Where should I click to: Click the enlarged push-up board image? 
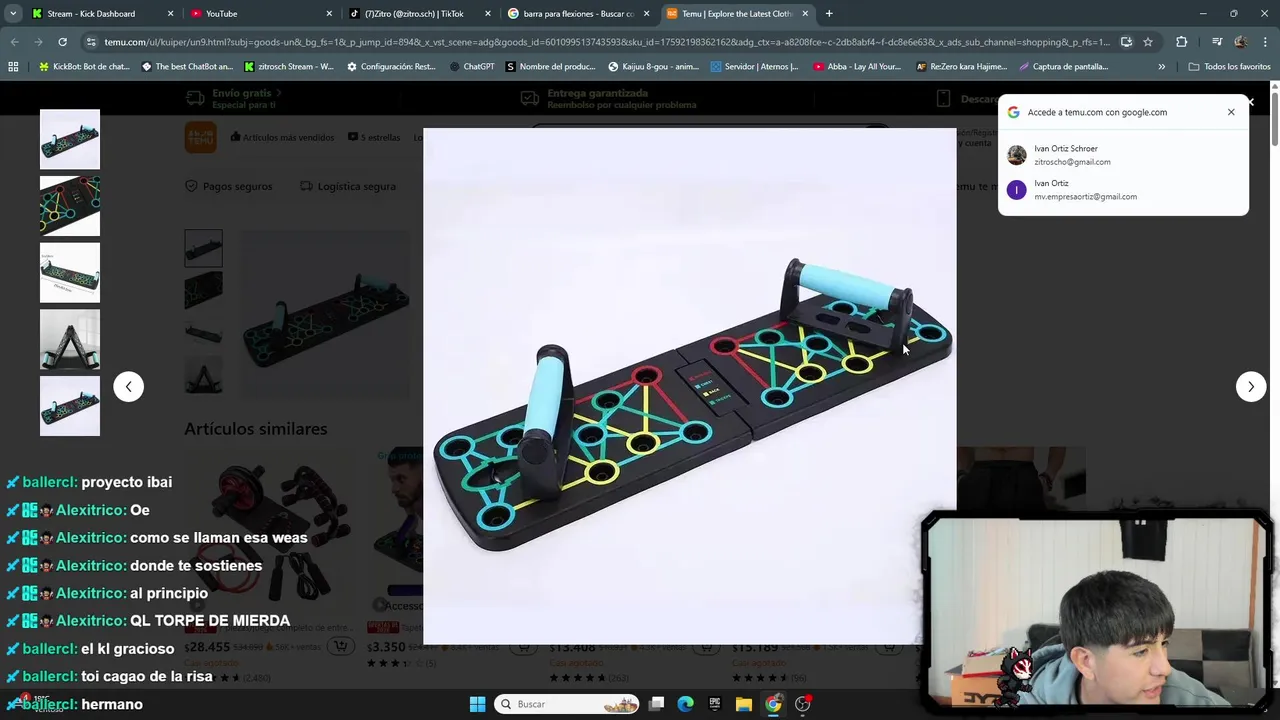[x=690, y=386]
